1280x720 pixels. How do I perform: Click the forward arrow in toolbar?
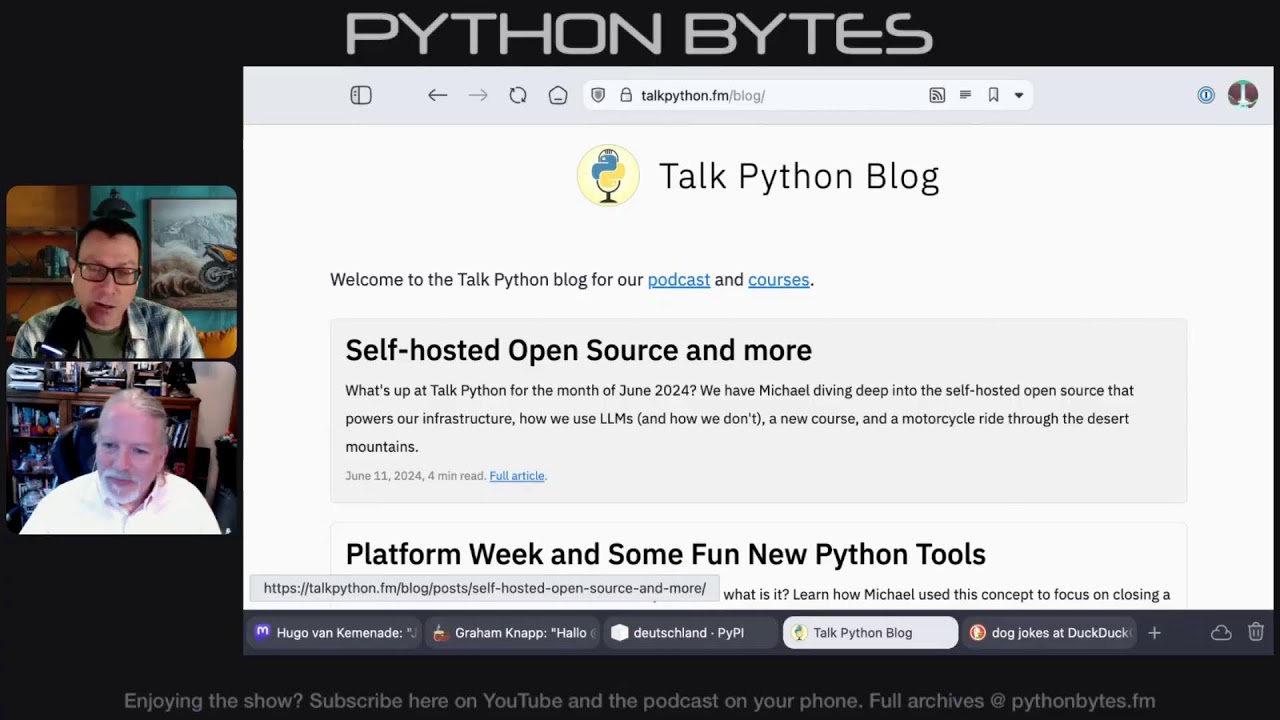pos(478,95)
